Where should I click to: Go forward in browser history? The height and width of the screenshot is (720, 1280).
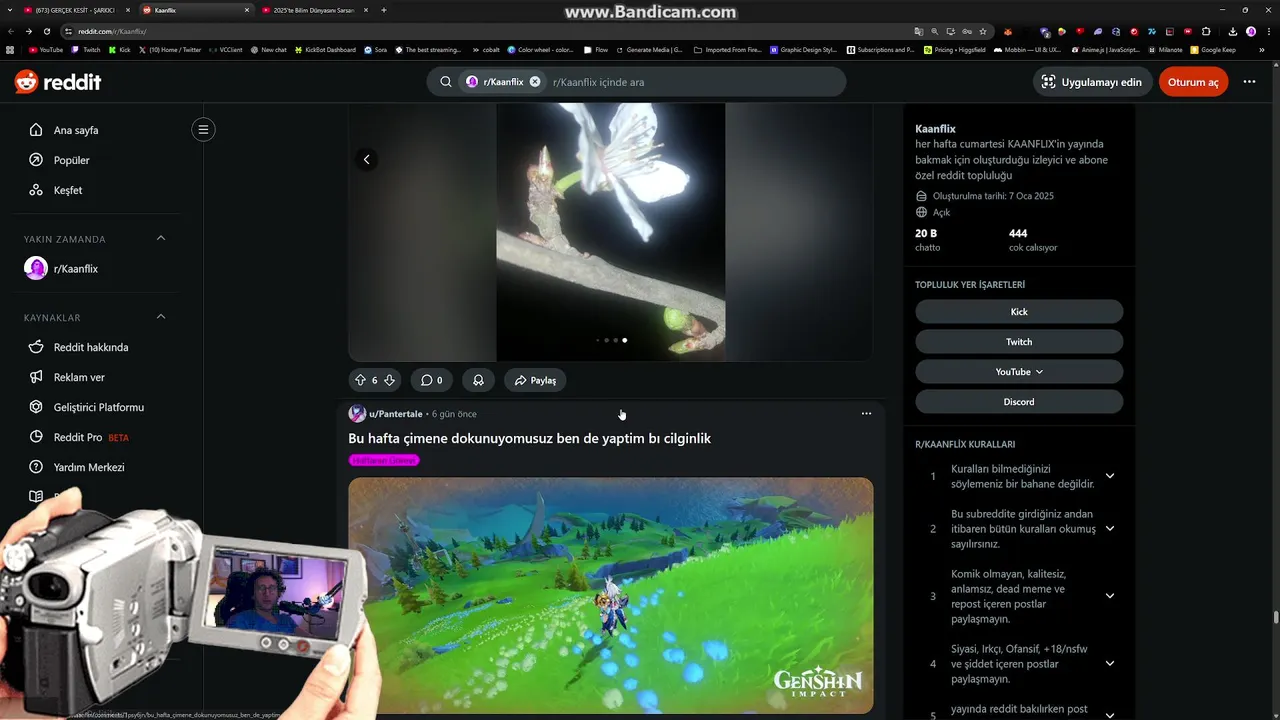28,31
